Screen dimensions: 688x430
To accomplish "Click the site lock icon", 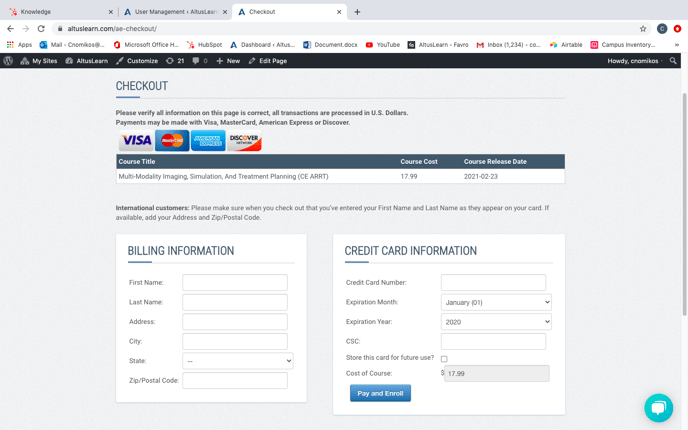I will 60,29.
